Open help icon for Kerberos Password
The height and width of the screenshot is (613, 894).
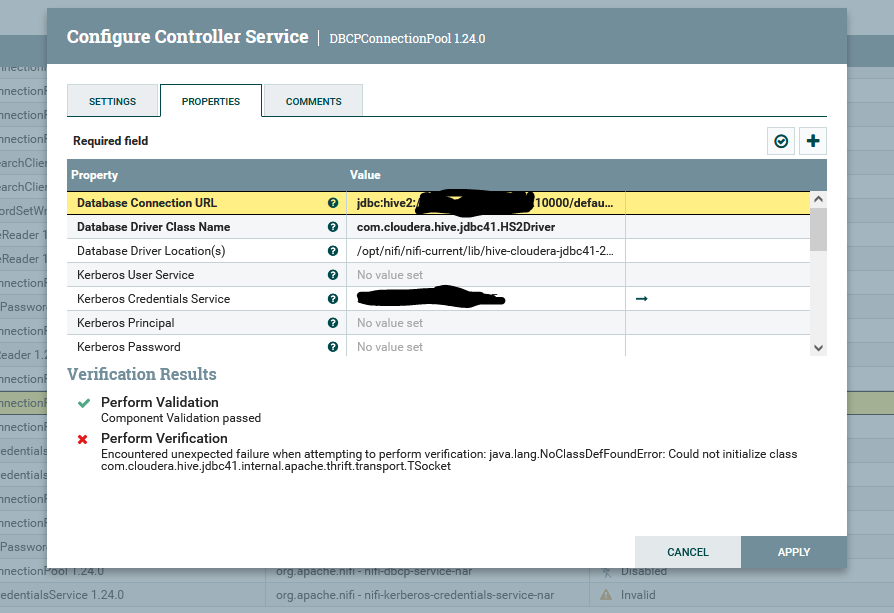tap(333, 347)
